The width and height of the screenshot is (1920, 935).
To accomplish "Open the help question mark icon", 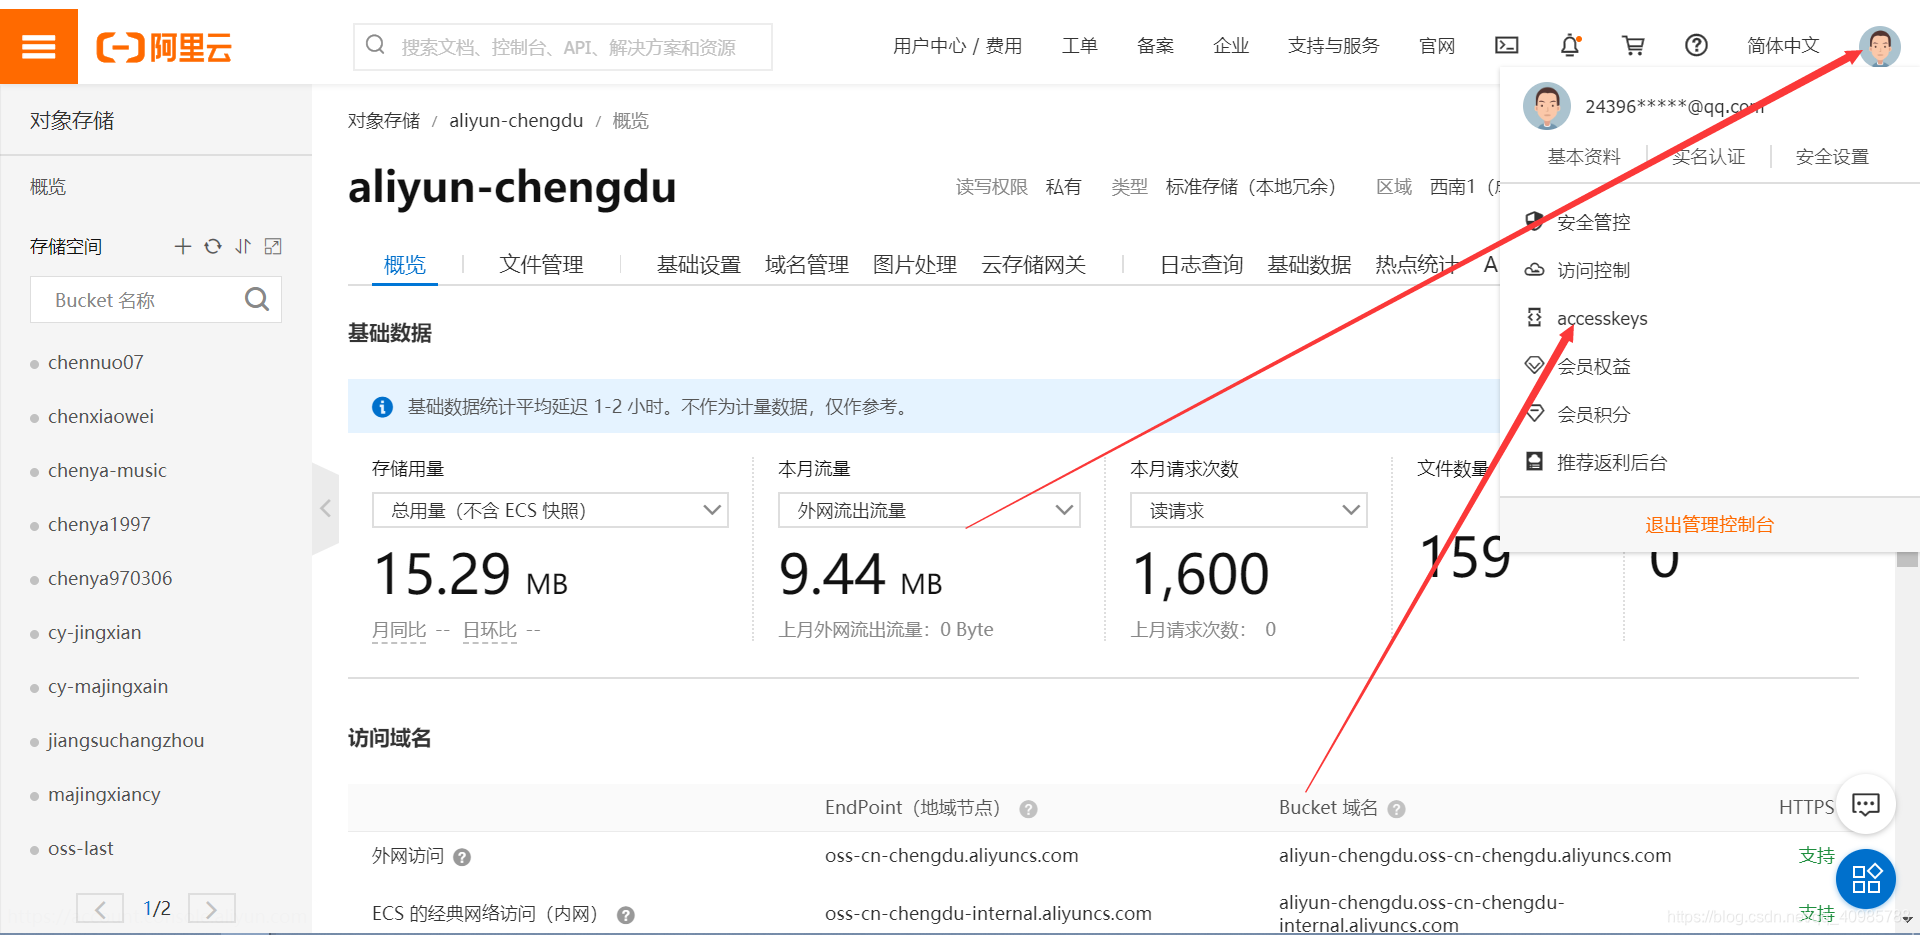I will click(x=1696, y=45).
